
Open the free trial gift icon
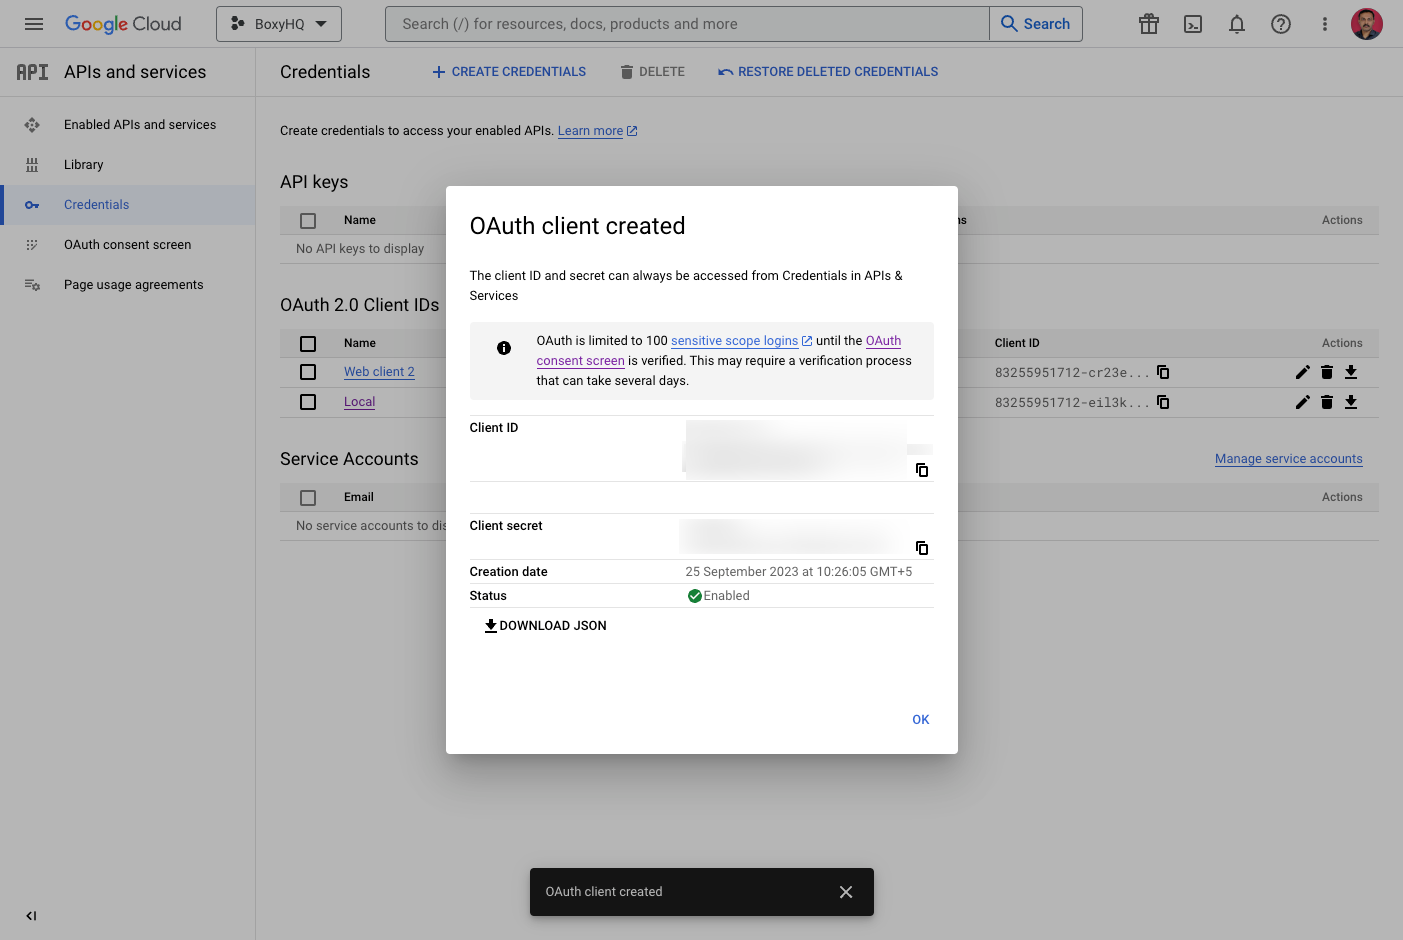pos(1148,23)
